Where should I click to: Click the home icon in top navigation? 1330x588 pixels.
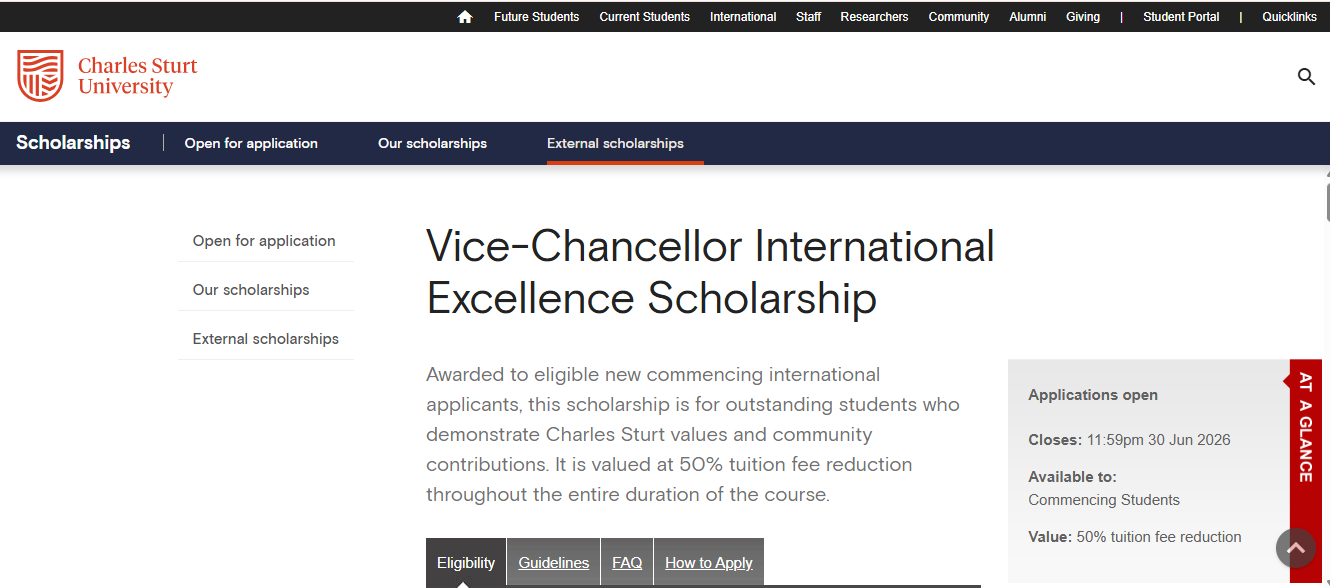[x=464, y=16]
